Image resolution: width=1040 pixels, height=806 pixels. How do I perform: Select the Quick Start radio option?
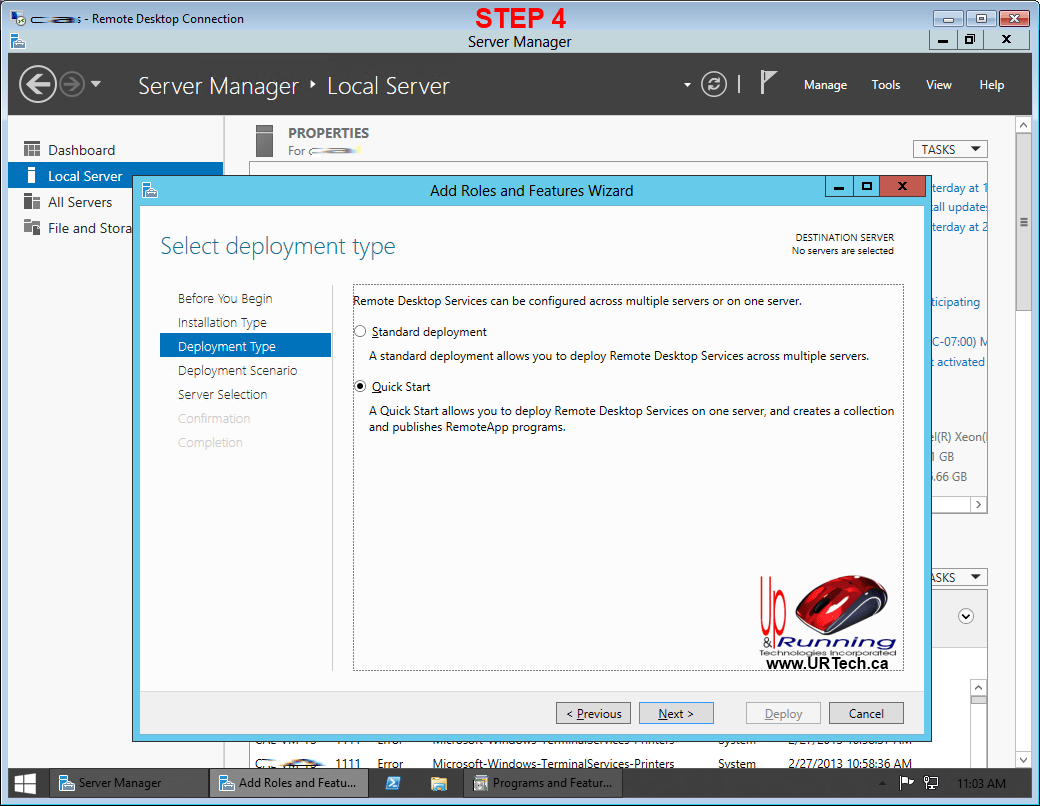[360, 387]
